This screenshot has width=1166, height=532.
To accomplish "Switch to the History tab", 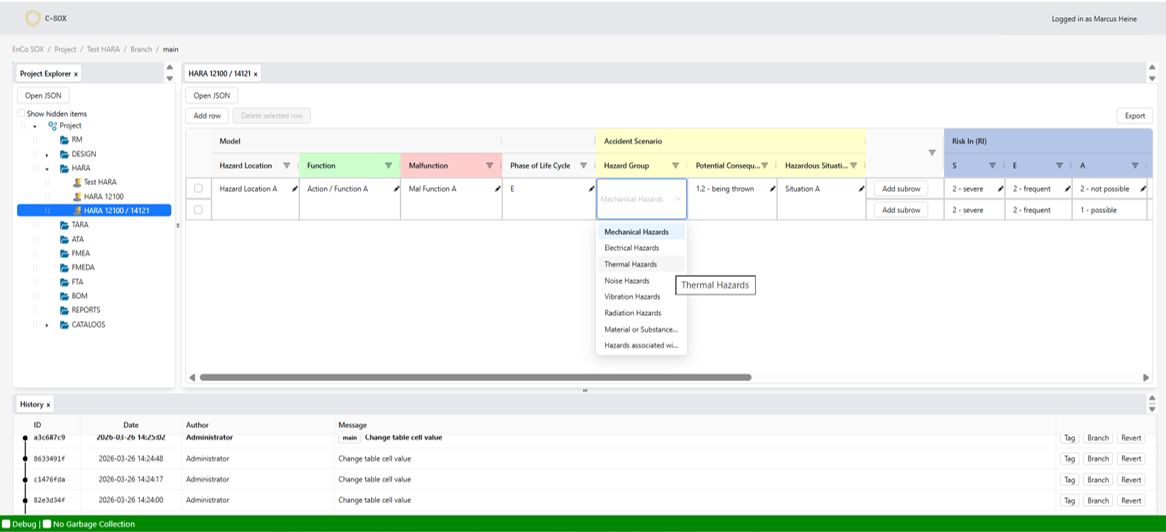I will point(31,404).
